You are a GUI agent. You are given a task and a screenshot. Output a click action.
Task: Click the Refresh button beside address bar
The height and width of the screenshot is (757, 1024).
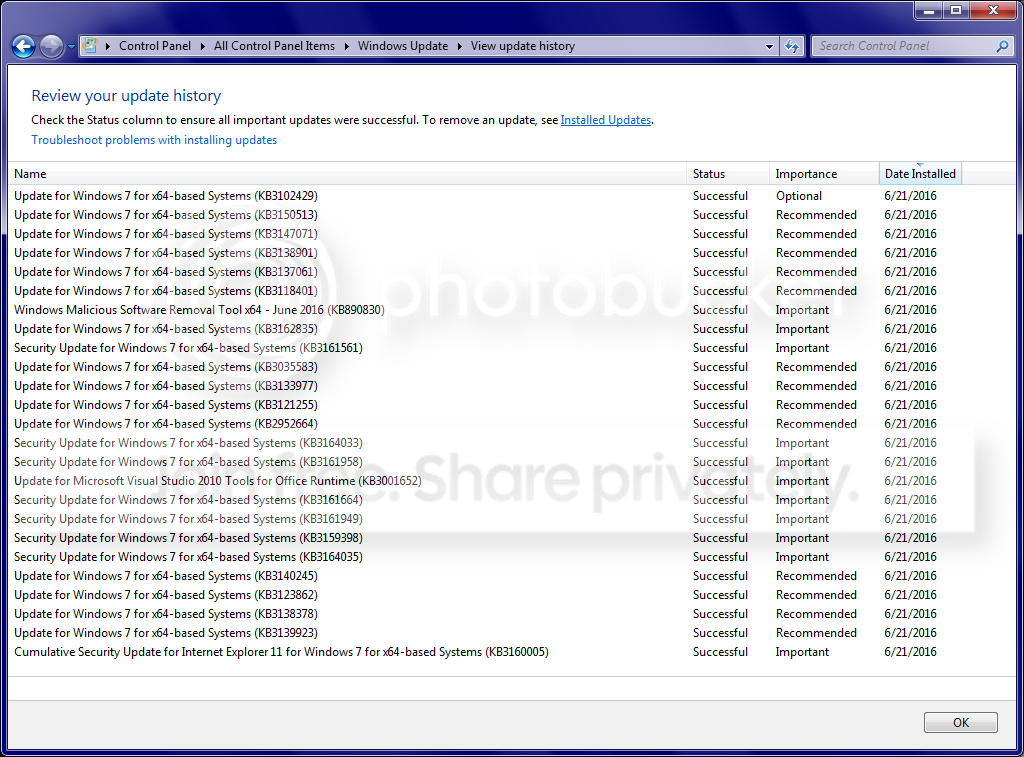(x=792, y=46)
